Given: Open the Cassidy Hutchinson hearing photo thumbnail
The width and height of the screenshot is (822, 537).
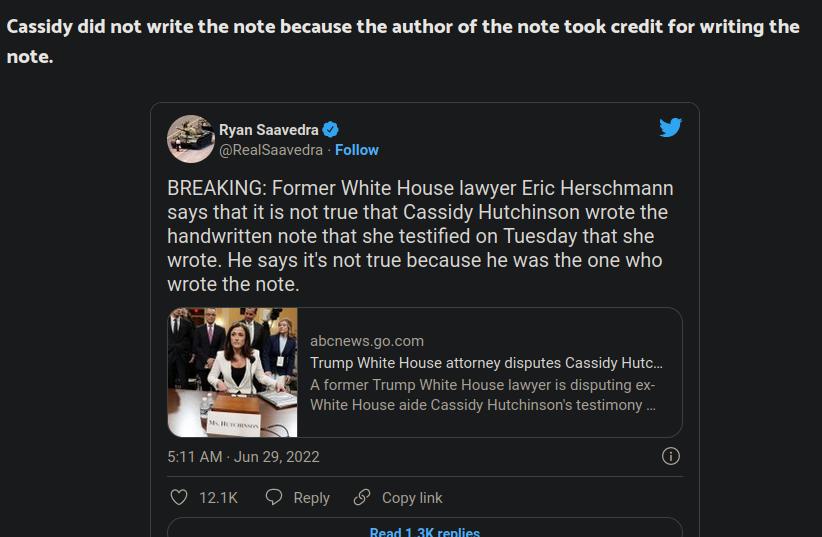Looking at the screenshot, I should tap(233, 372).
